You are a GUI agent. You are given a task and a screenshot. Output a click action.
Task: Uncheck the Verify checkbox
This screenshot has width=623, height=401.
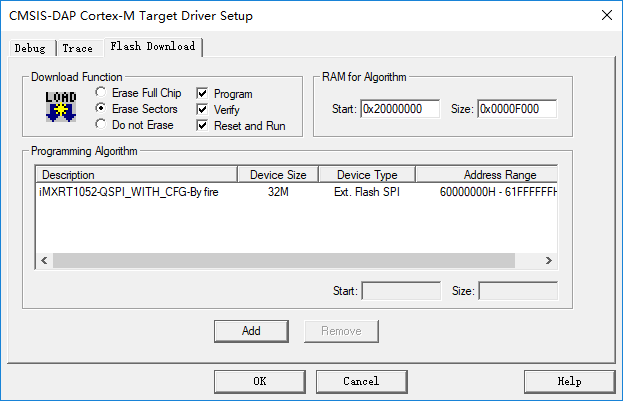point(202,109)
